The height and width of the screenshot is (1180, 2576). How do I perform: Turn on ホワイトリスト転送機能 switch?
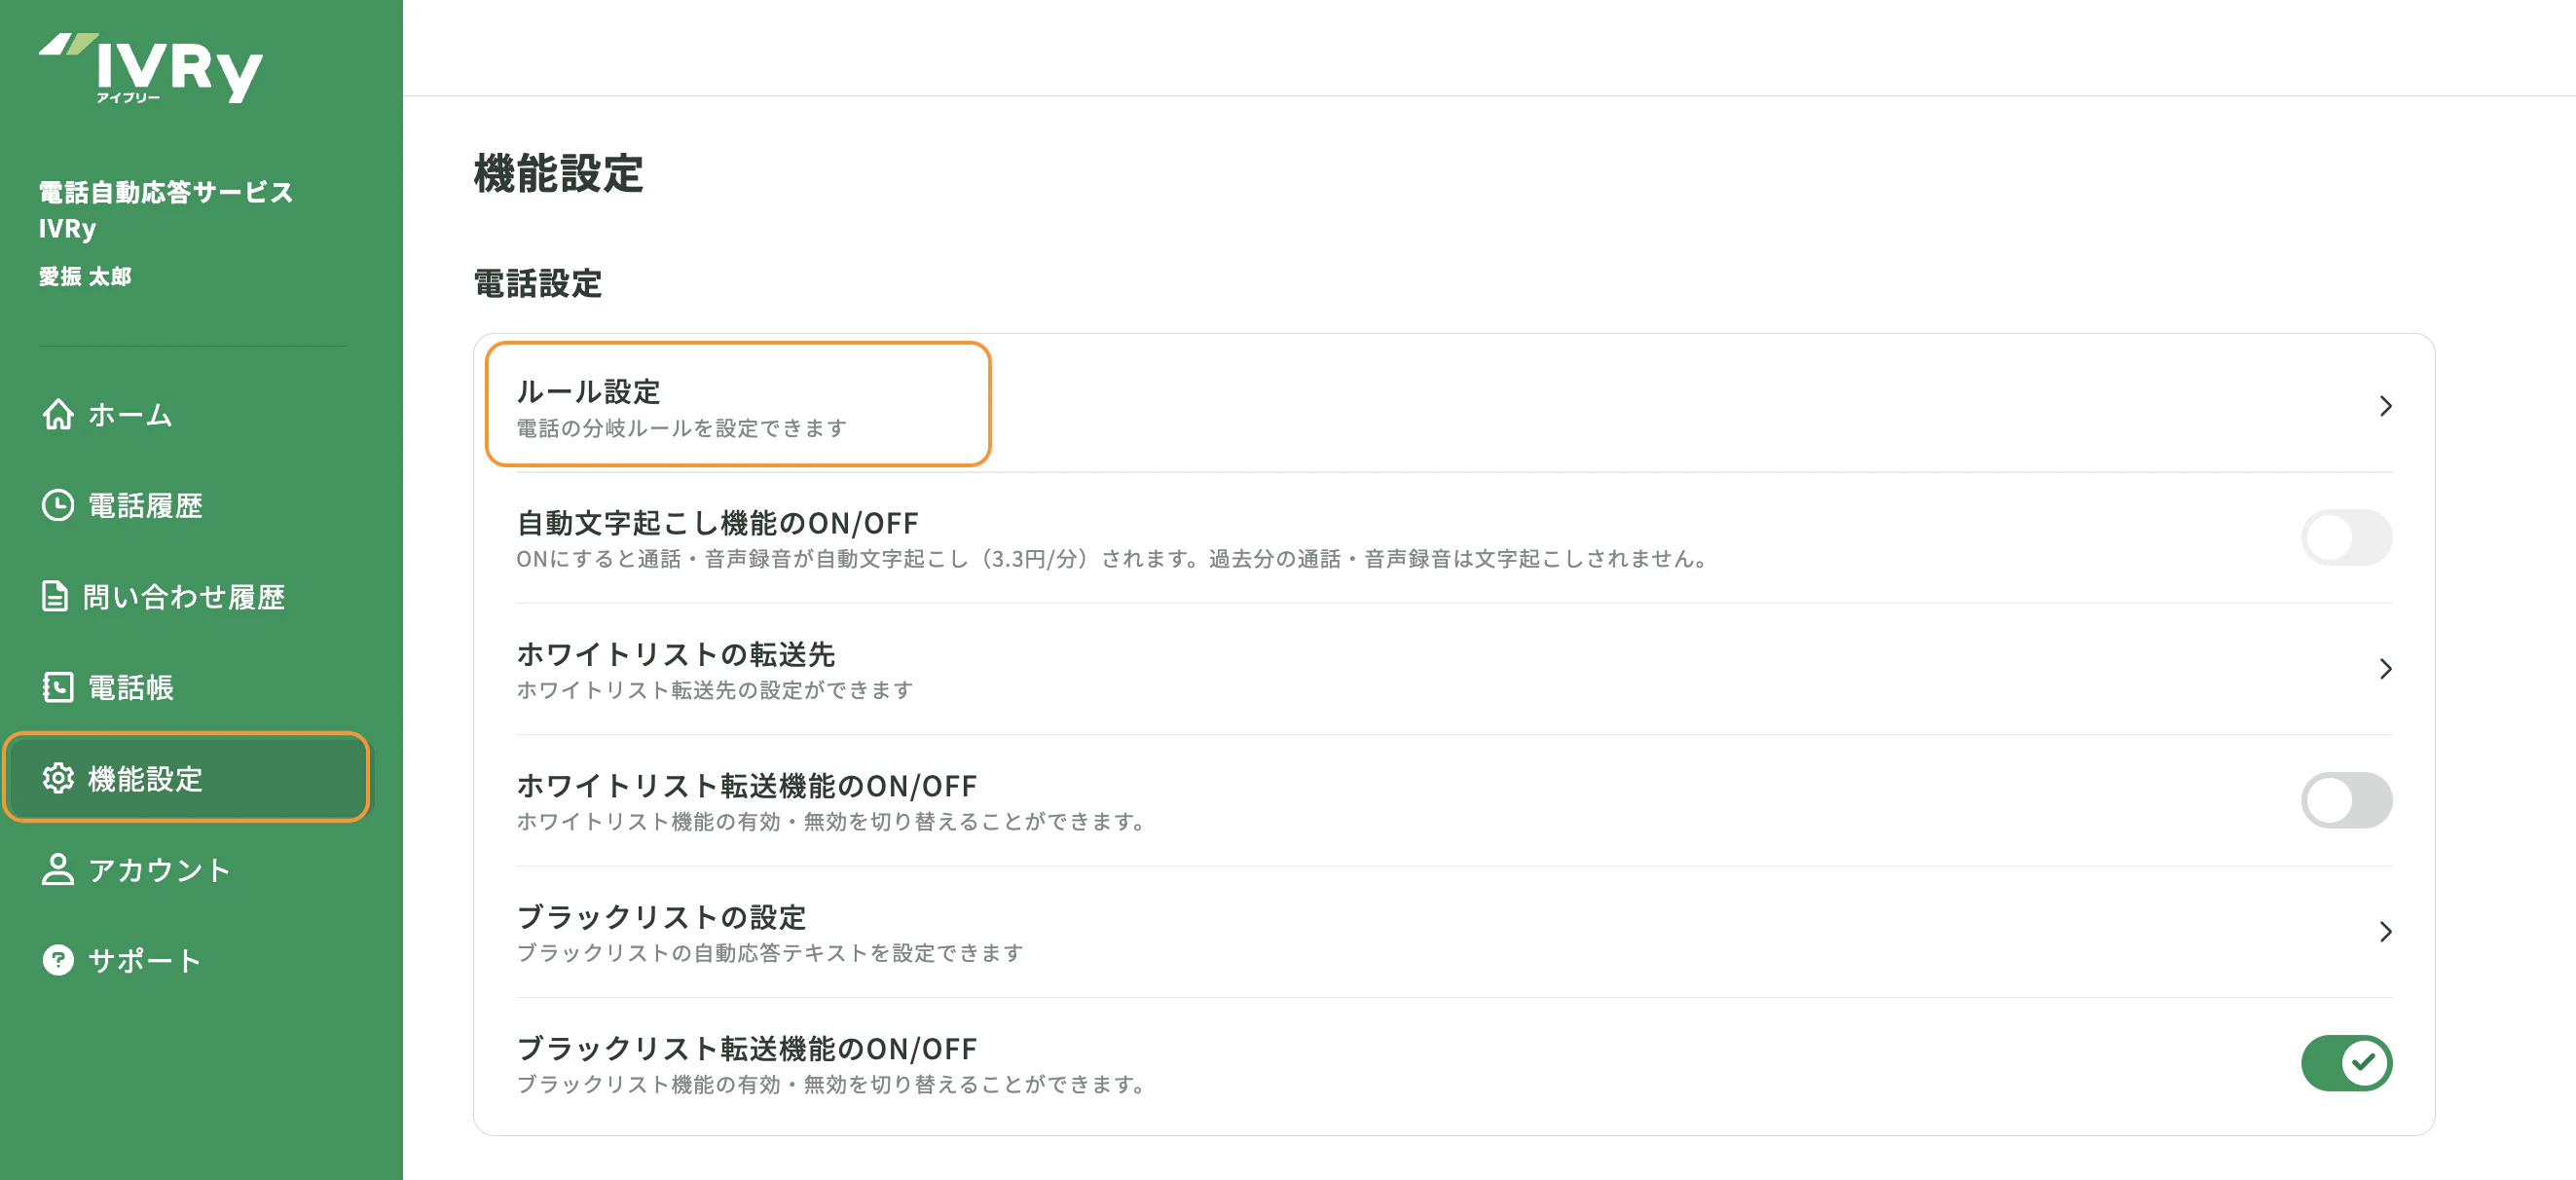[2346, 800]
